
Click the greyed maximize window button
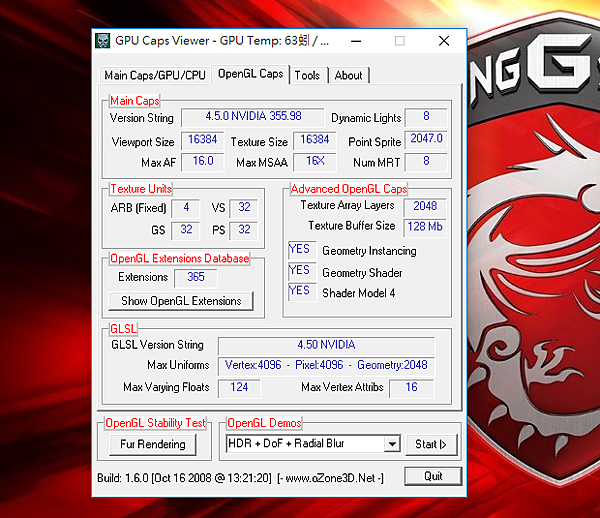(x=400, y=41)
